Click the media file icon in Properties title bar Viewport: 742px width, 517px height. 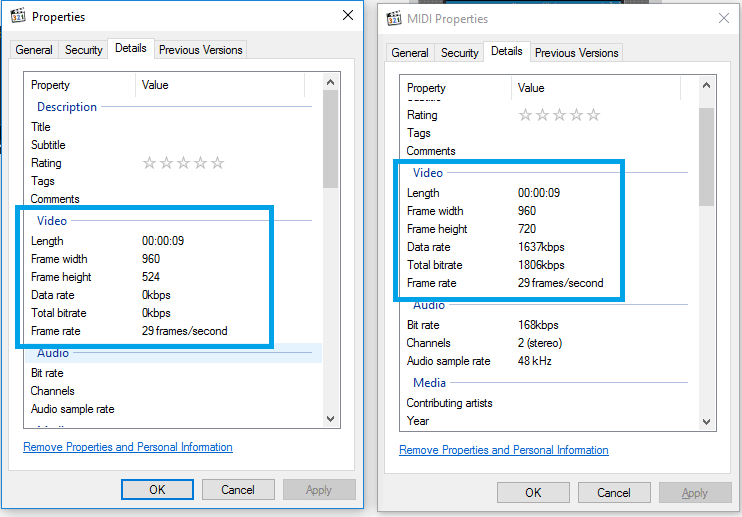[18, 16]
